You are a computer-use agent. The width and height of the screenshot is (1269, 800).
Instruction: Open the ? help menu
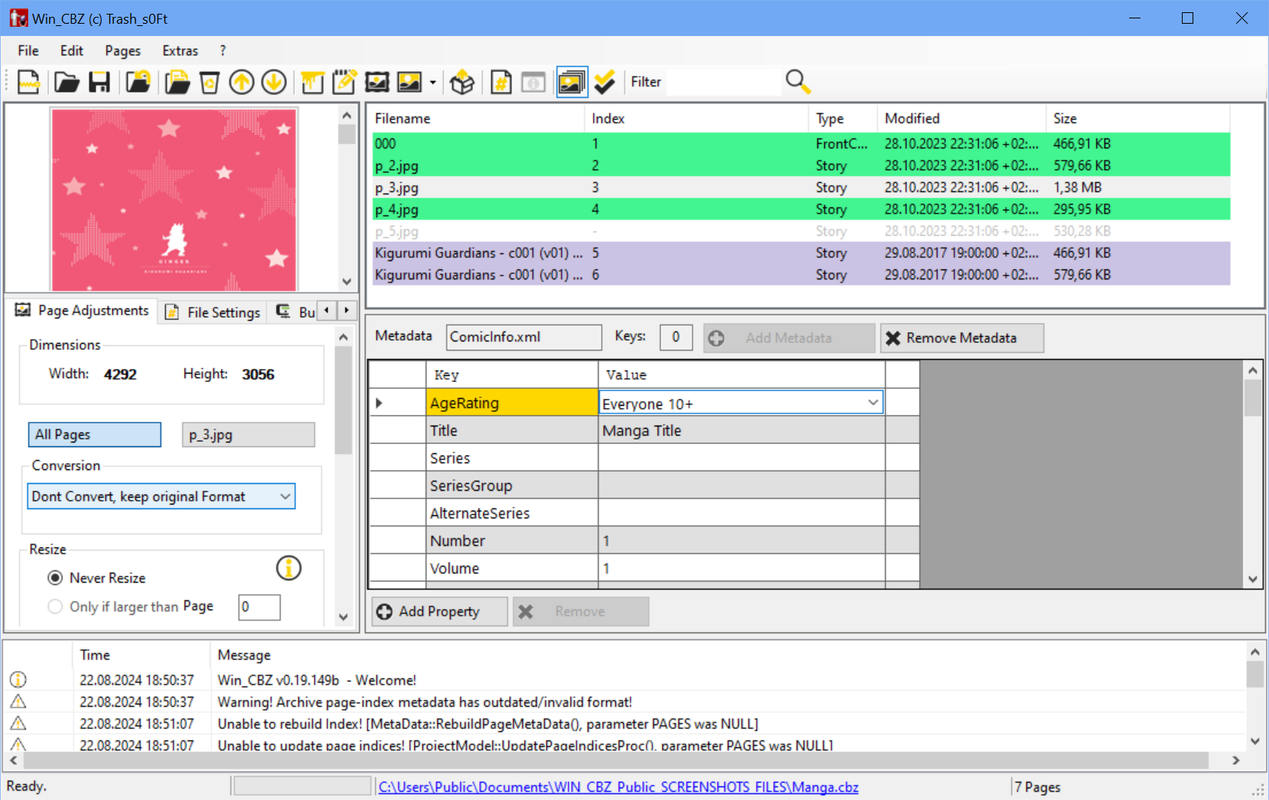pos(223,50)
